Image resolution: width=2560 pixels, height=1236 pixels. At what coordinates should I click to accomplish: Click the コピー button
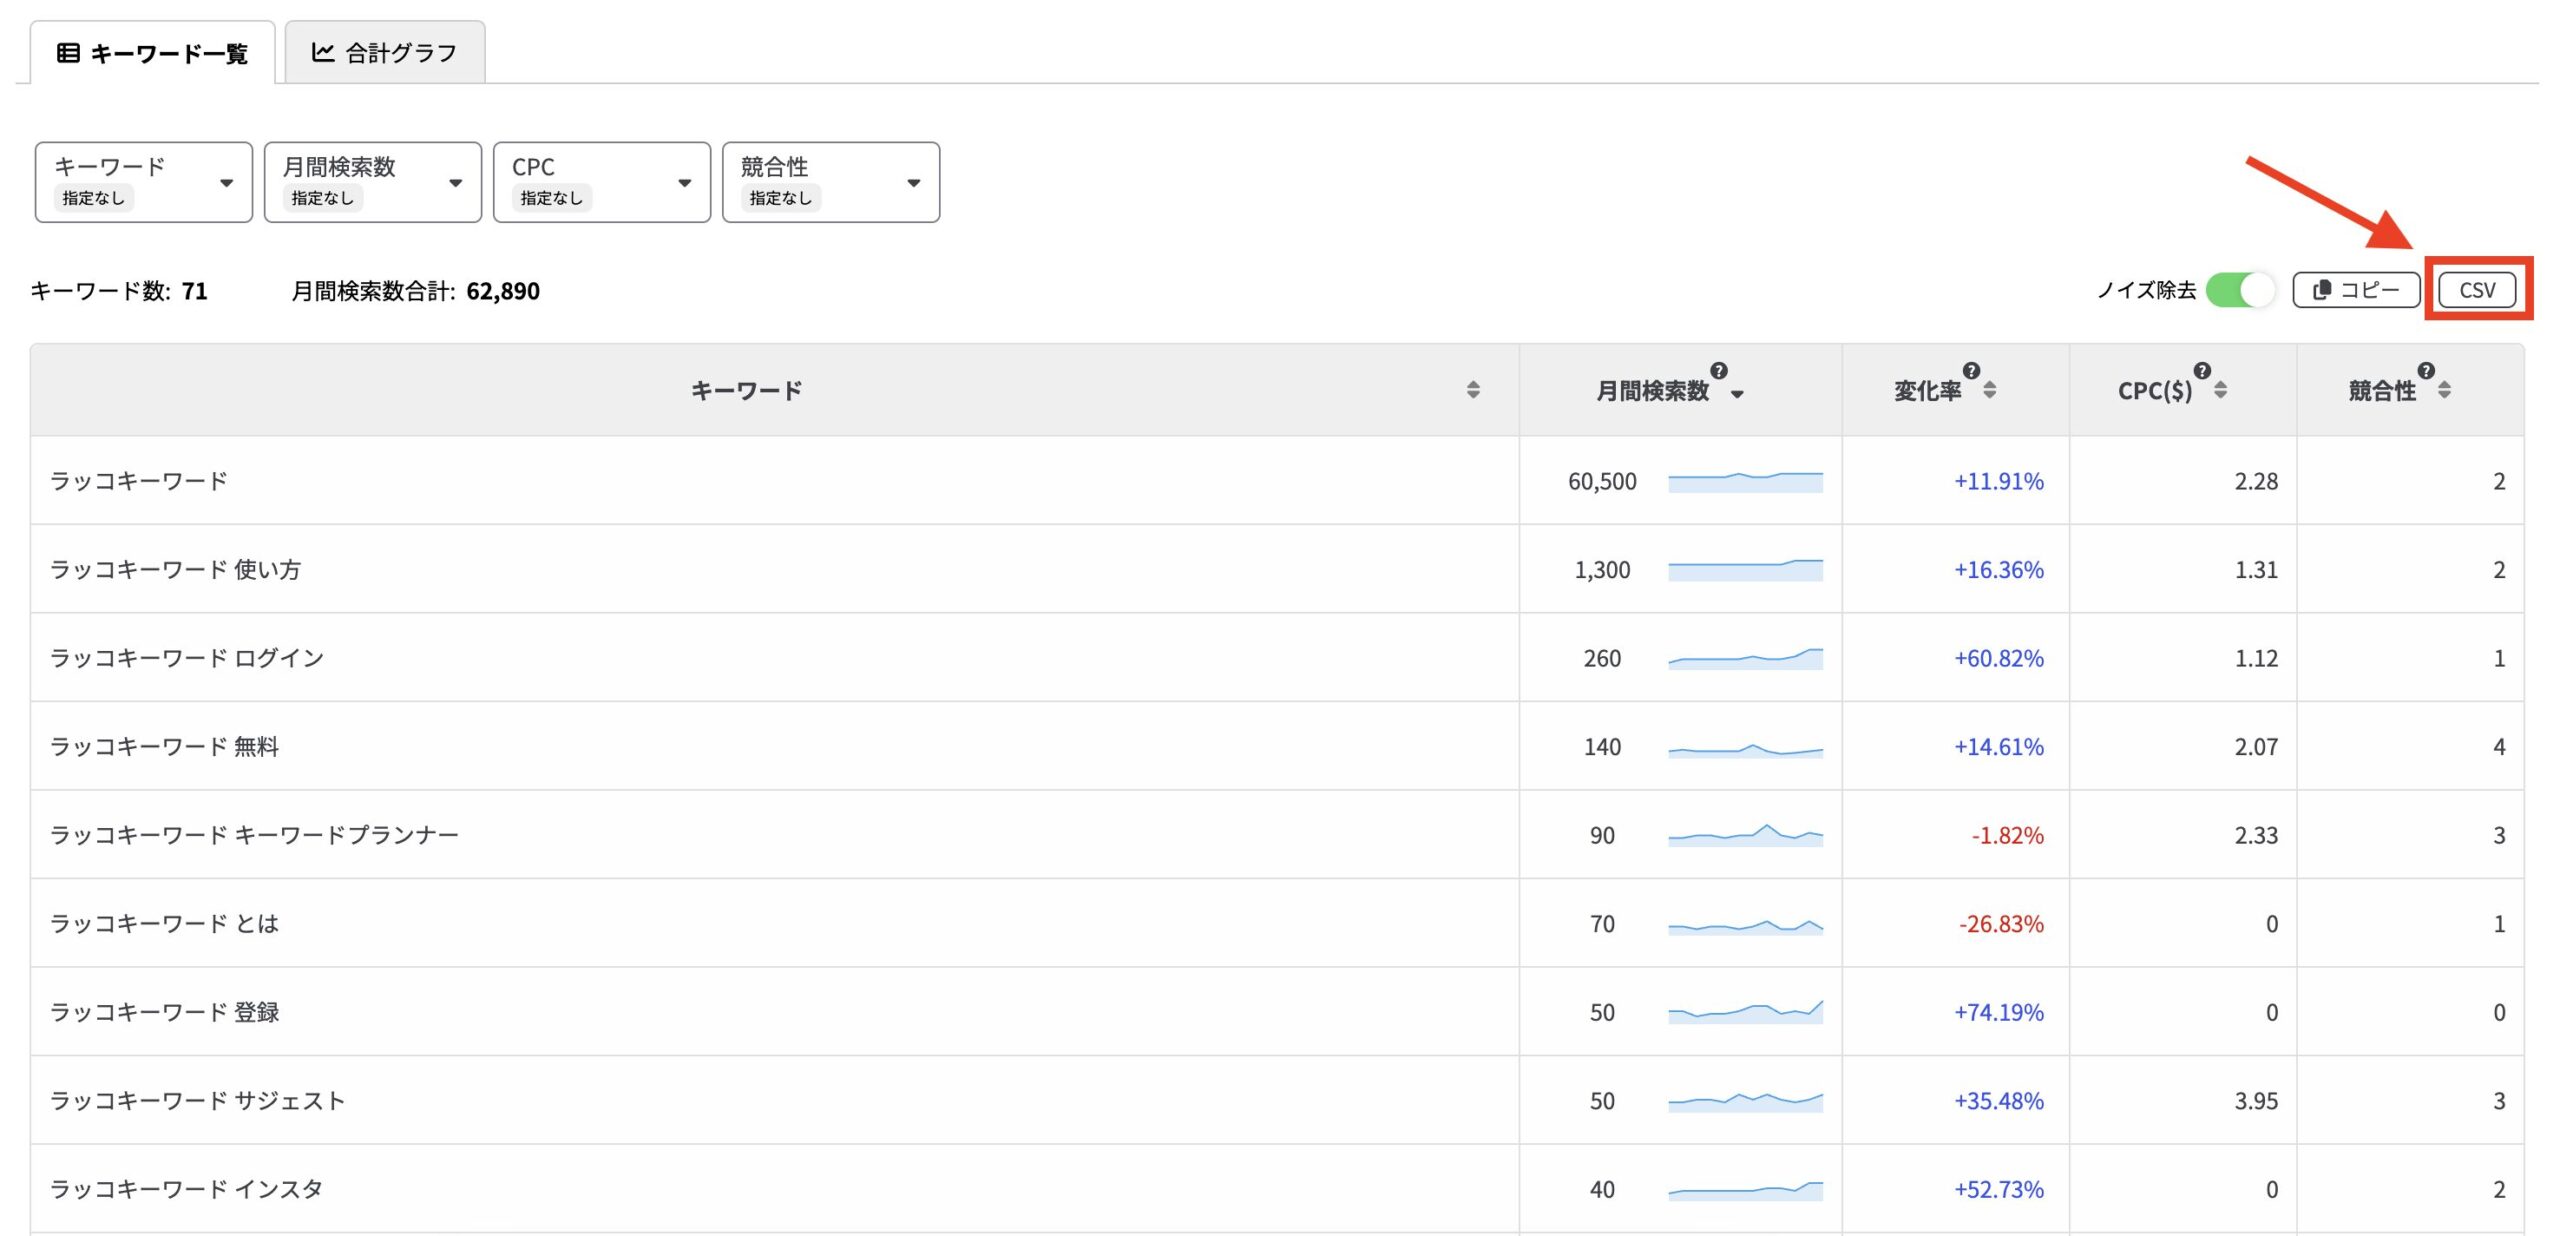2356,290
